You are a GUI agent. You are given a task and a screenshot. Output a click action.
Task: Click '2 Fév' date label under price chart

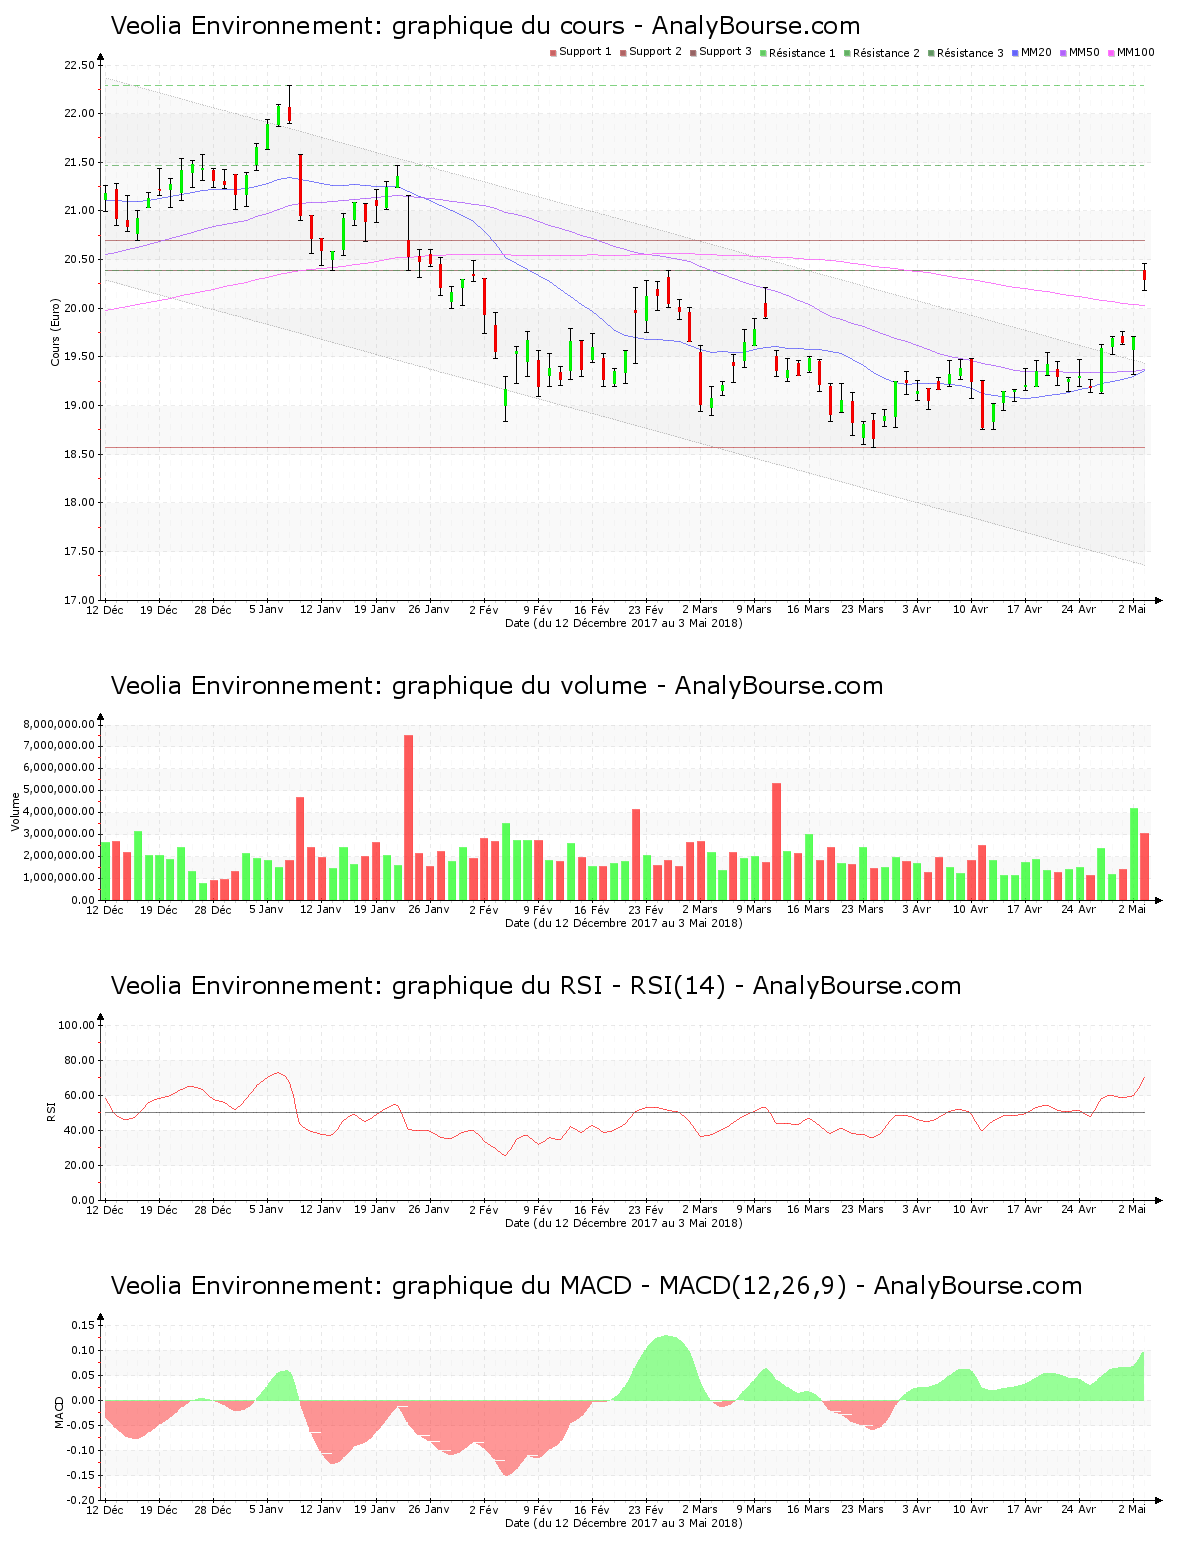483,609
